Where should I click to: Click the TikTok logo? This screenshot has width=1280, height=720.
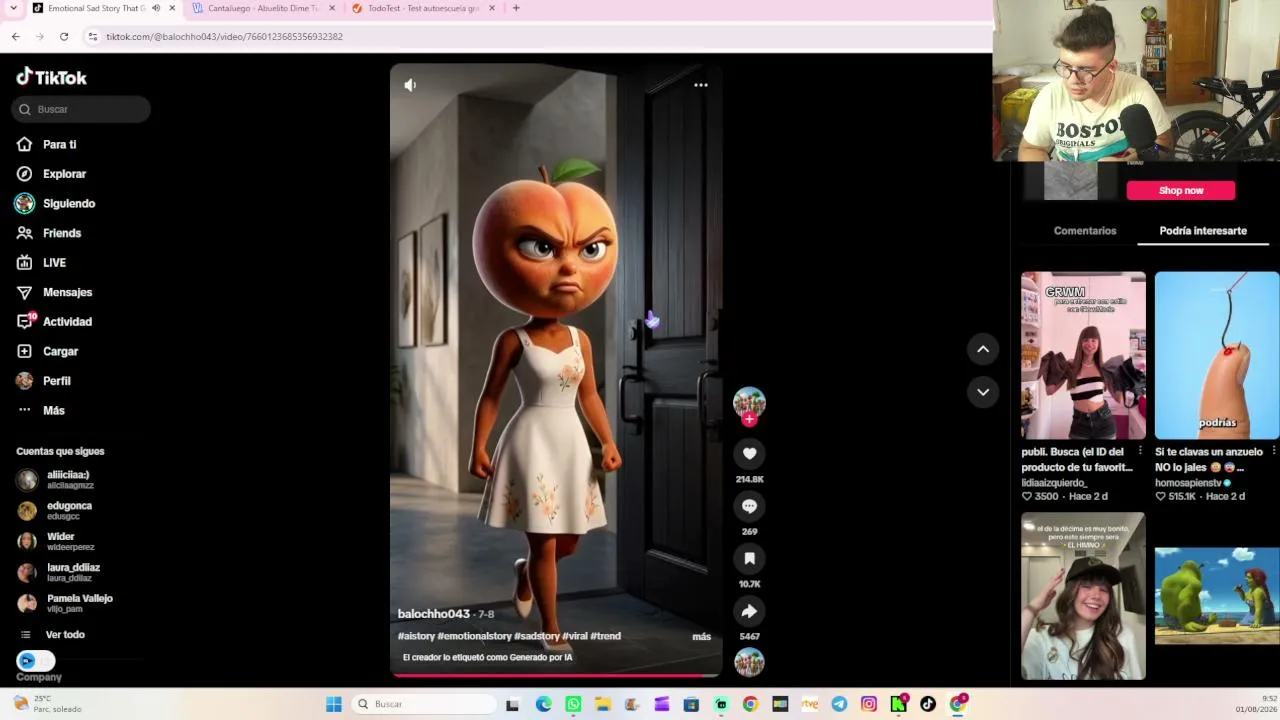[x=52, y=77]
